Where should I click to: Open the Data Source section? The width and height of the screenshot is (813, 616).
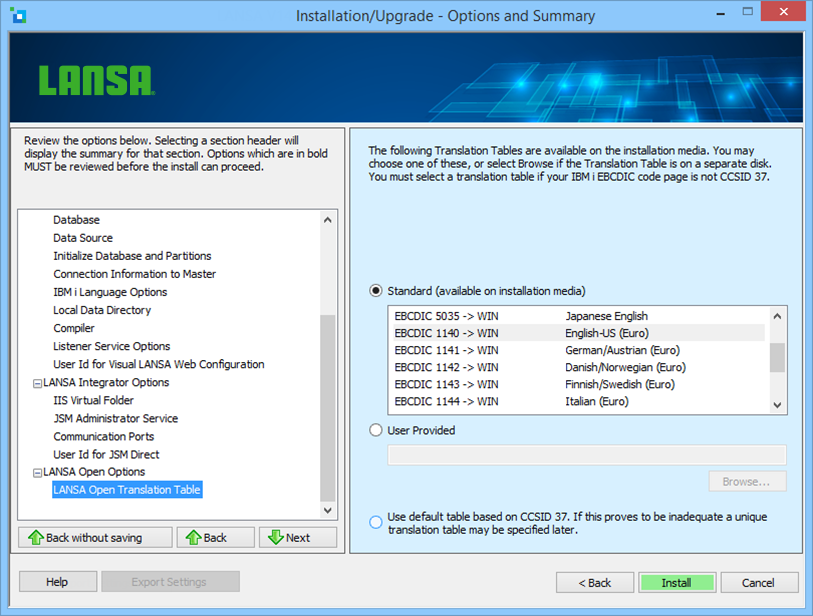tap(83, 238)
